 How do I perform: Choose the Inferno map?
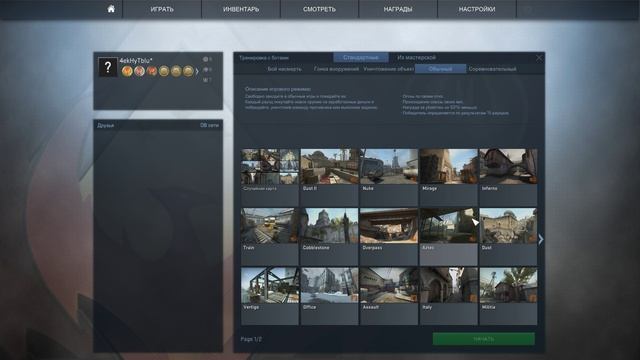[508, 178]
